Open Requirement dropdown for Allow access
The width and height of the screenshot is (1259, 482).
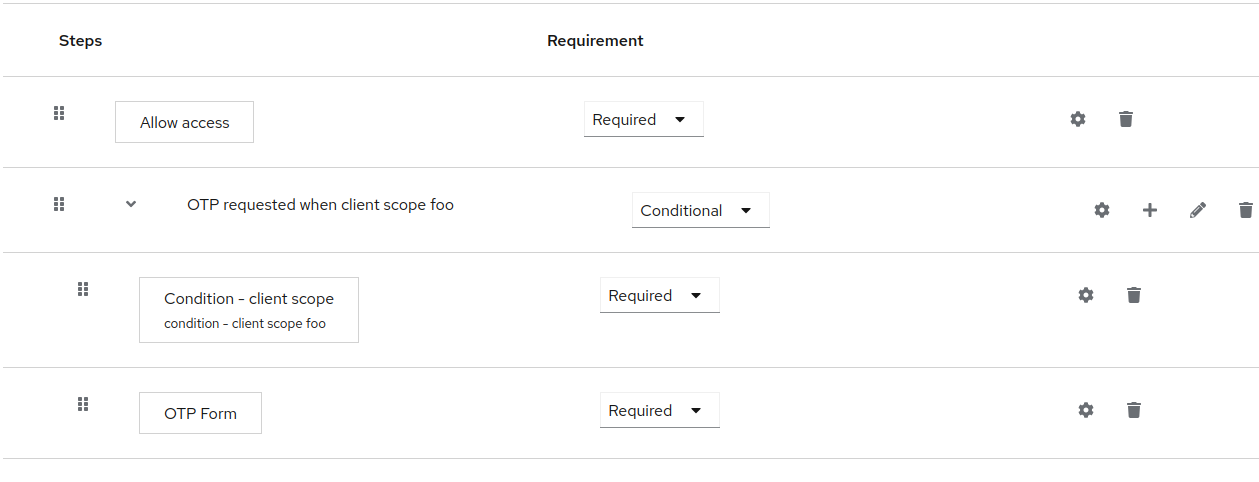click(643, 120)
